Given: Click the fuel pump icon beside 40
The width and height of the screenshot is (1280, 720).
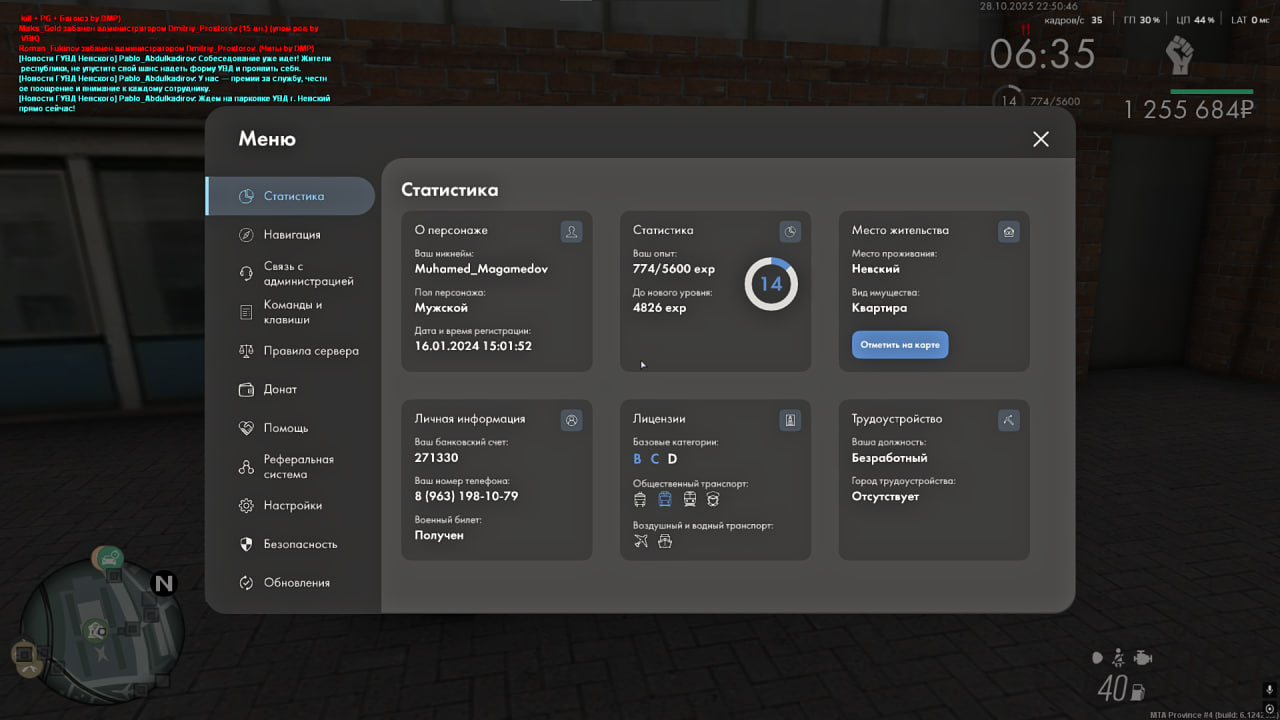Looking at the screenshot, I should tap(1136, 690).
